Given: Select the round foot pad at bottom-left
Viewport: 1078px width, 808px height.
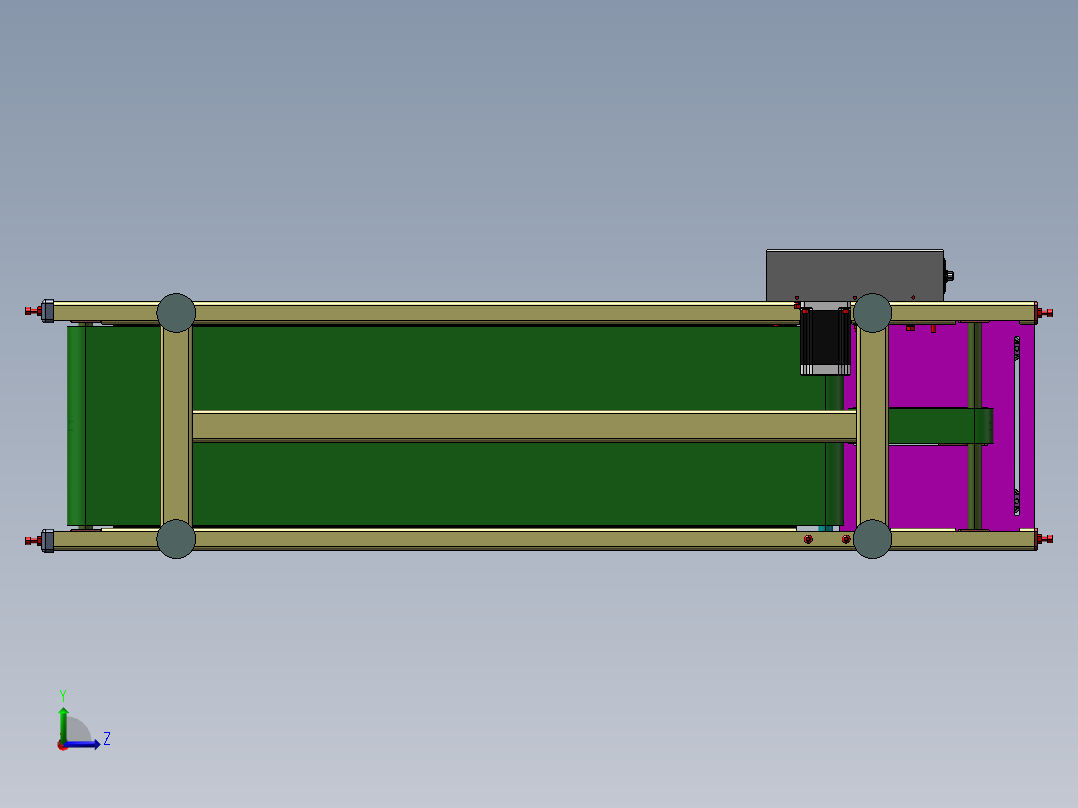Looking at the screenshot, I should coord(176,539).
